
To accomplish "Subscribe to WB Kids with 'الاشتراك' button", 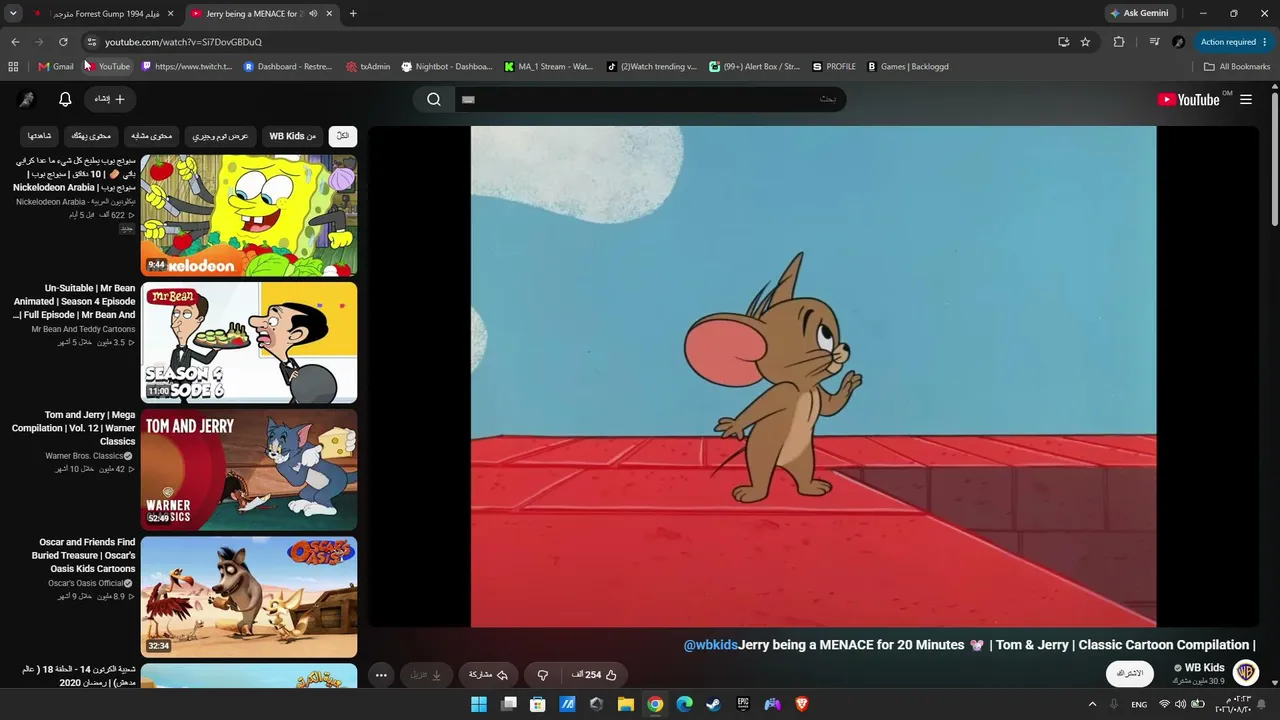I will coord(1130,673).
